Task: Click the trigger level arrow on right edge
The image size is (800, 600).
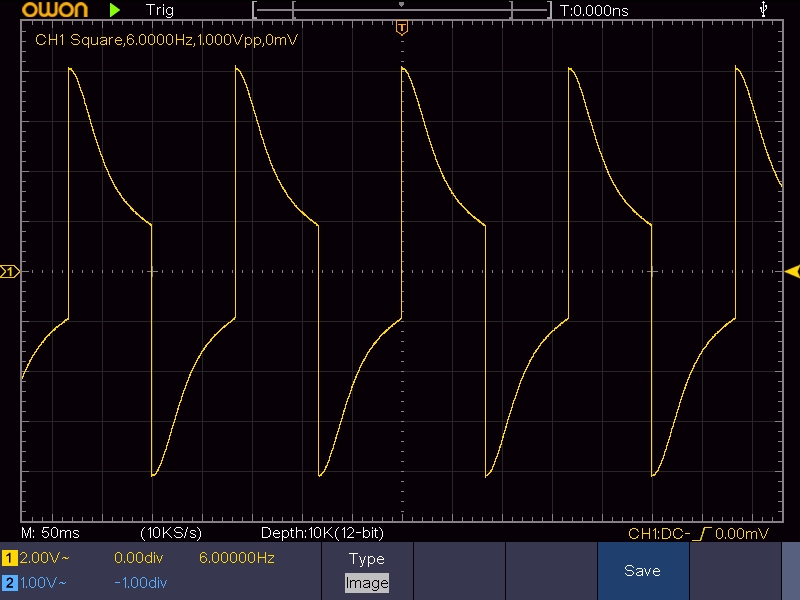Action: 792,271
